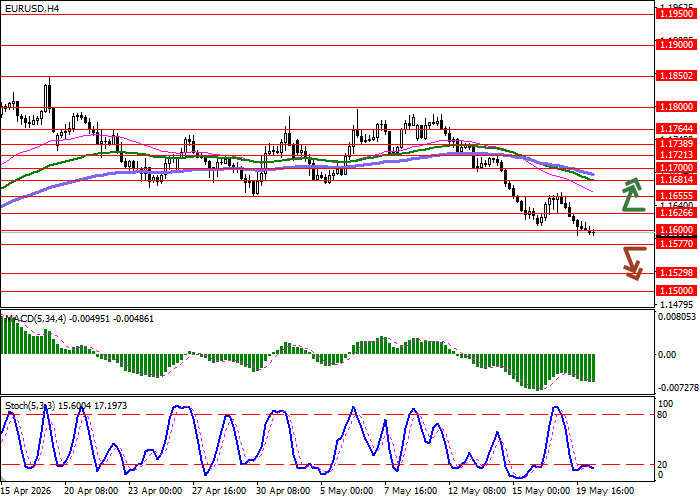Select the 1.15298 price level label
The width and height of the screenshot is (700, 500).
[676, 273]
